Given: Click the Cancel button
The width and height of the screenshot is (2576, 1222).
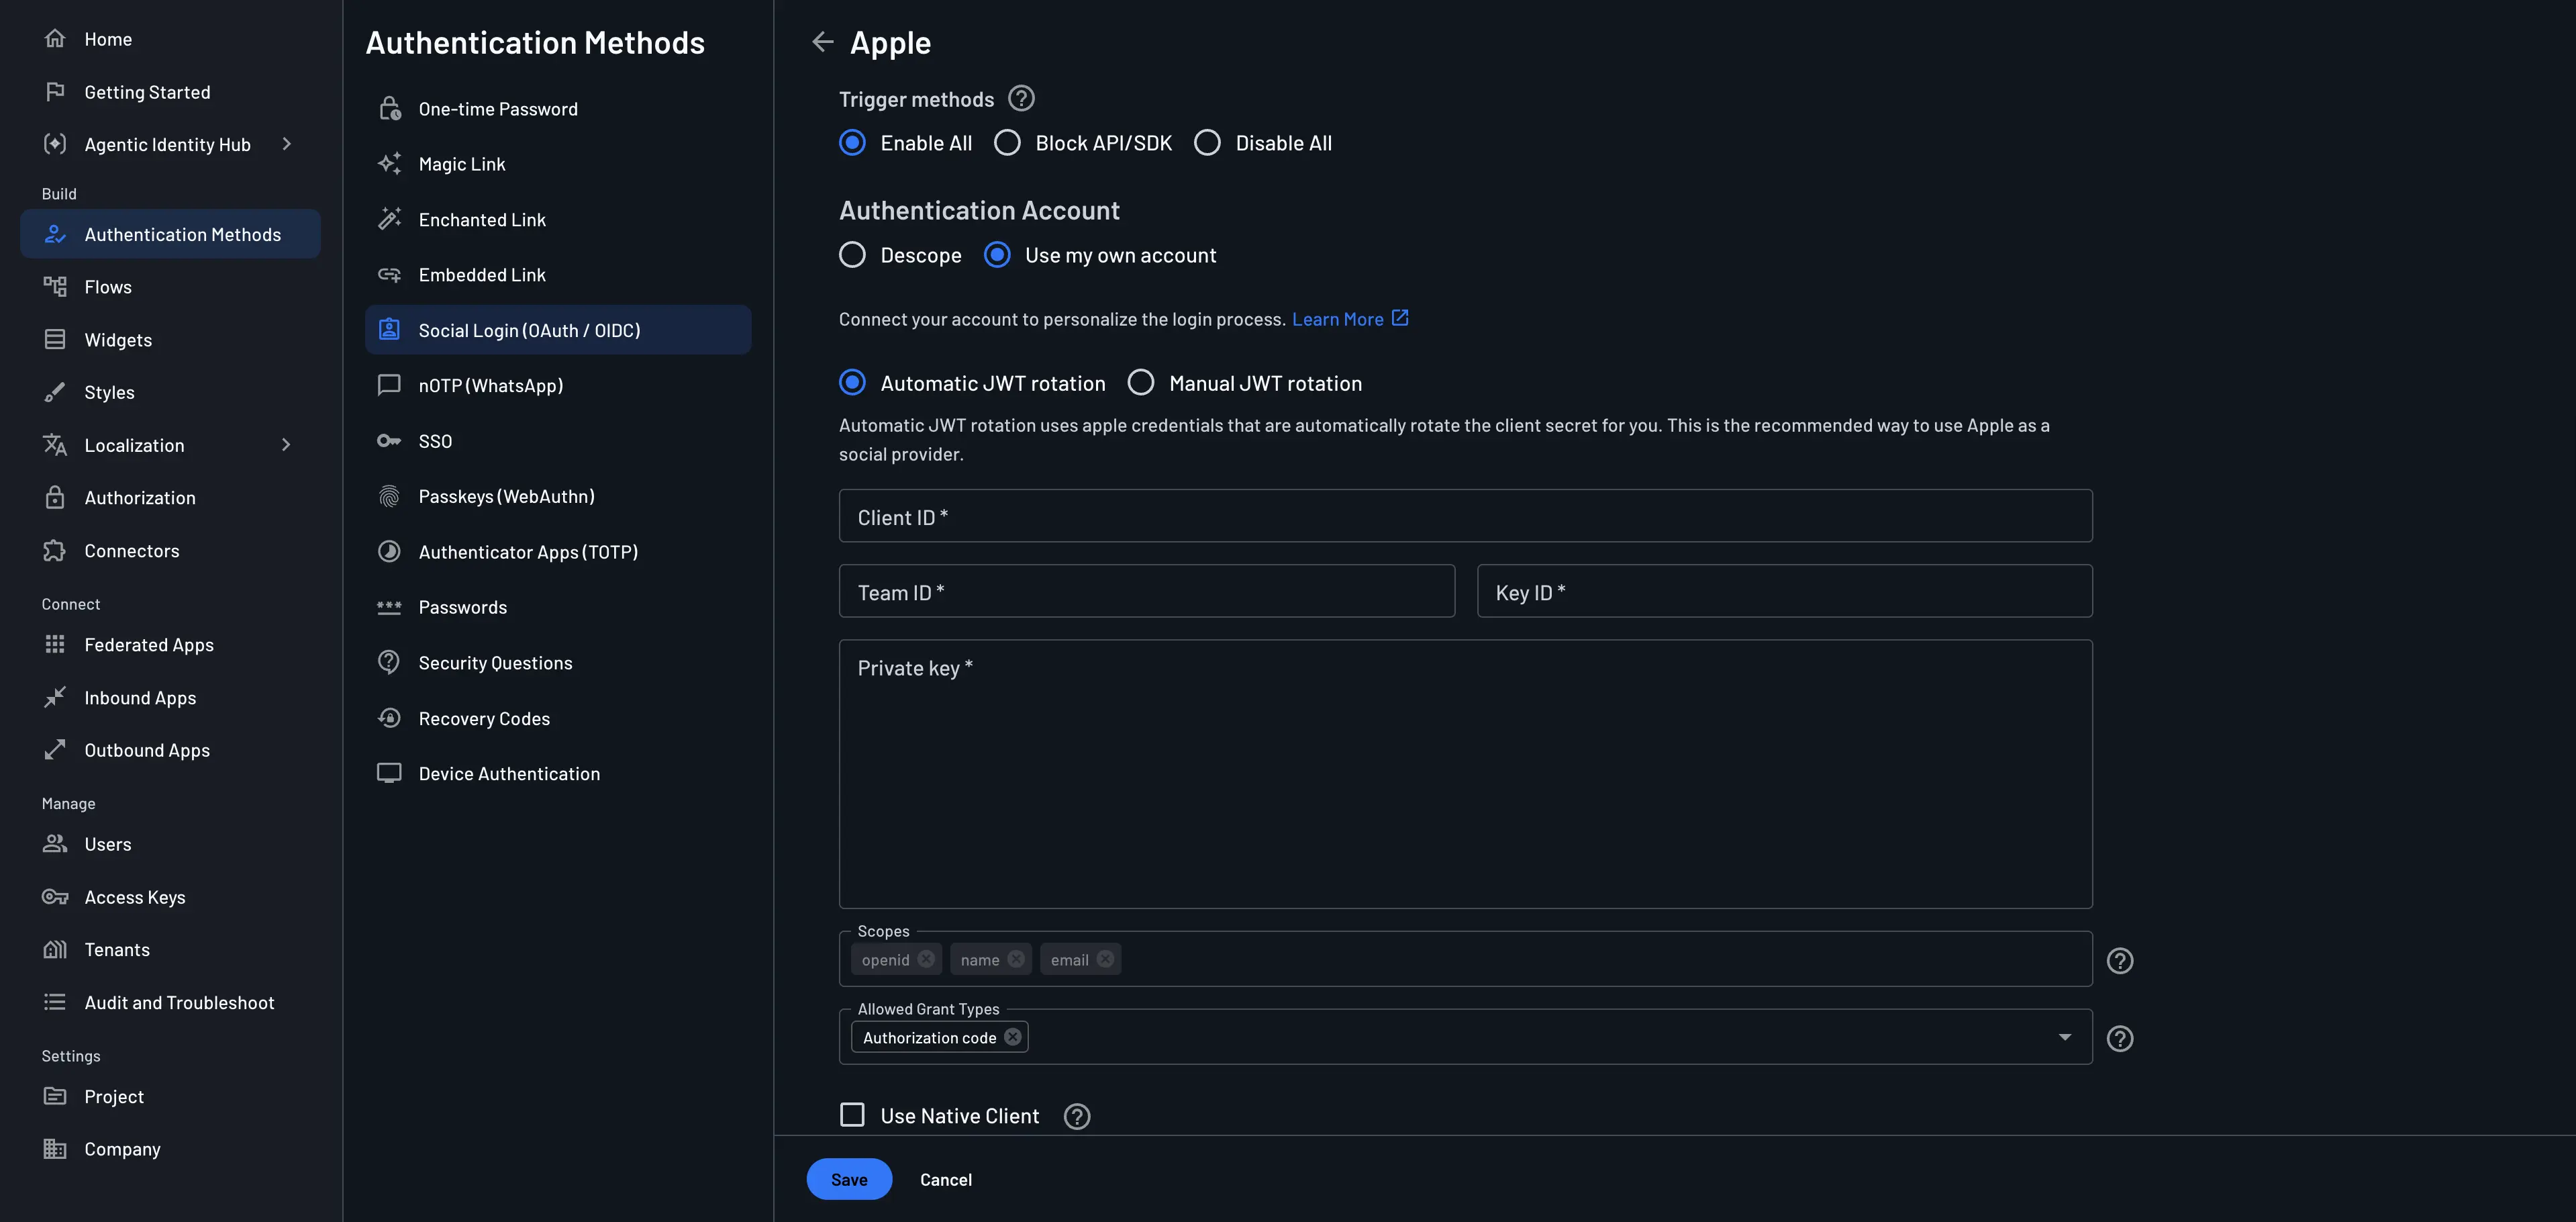Looking at the screenshot, I should [x=945, y=1179].
